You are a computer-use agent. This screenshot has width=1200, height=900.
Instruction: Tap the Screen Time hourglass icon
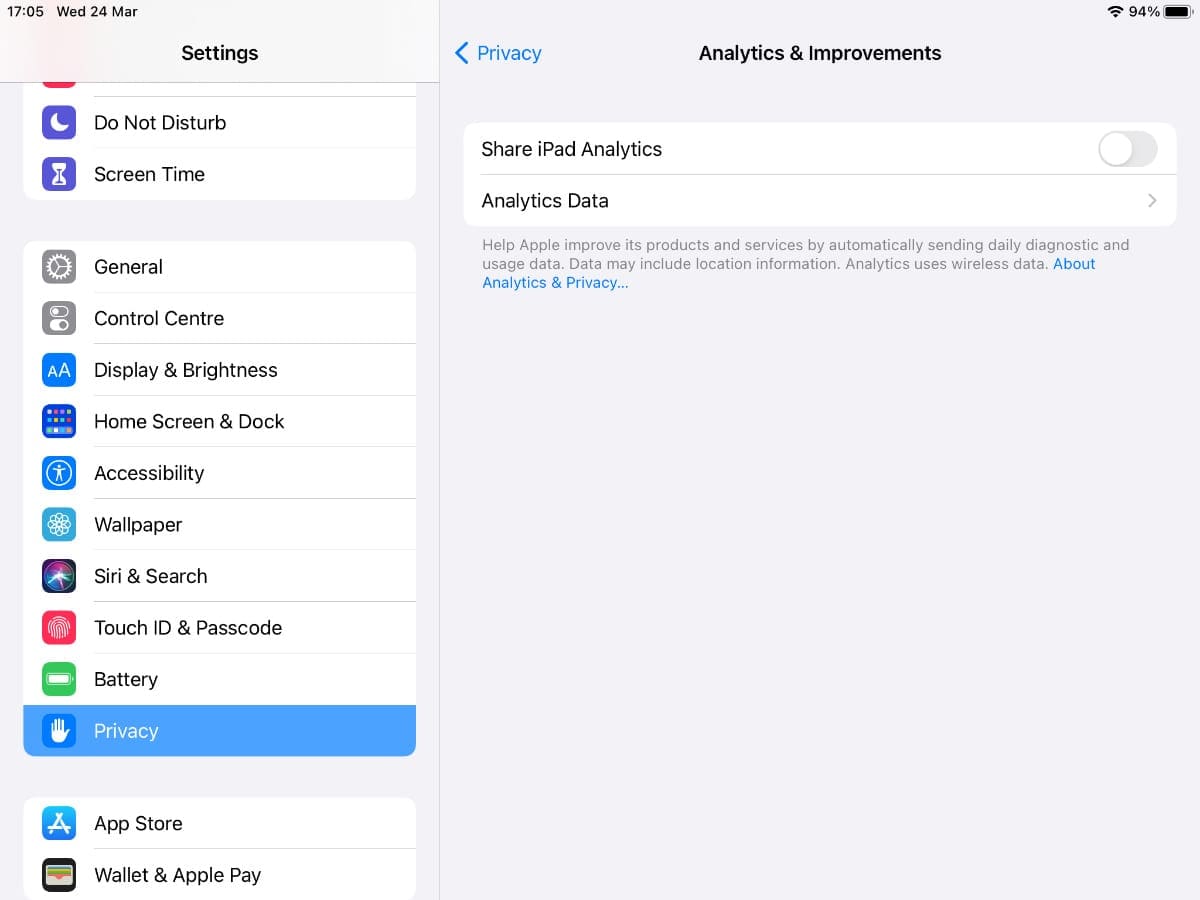tap(59, 174)
